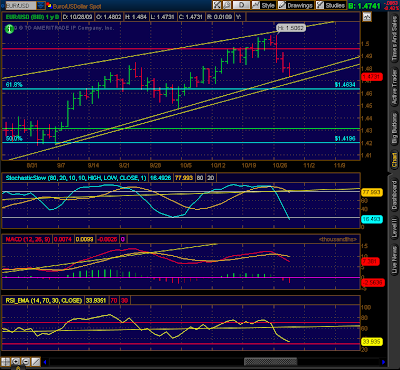
Task: Open the Style menu
Action: tap(264, 5)
